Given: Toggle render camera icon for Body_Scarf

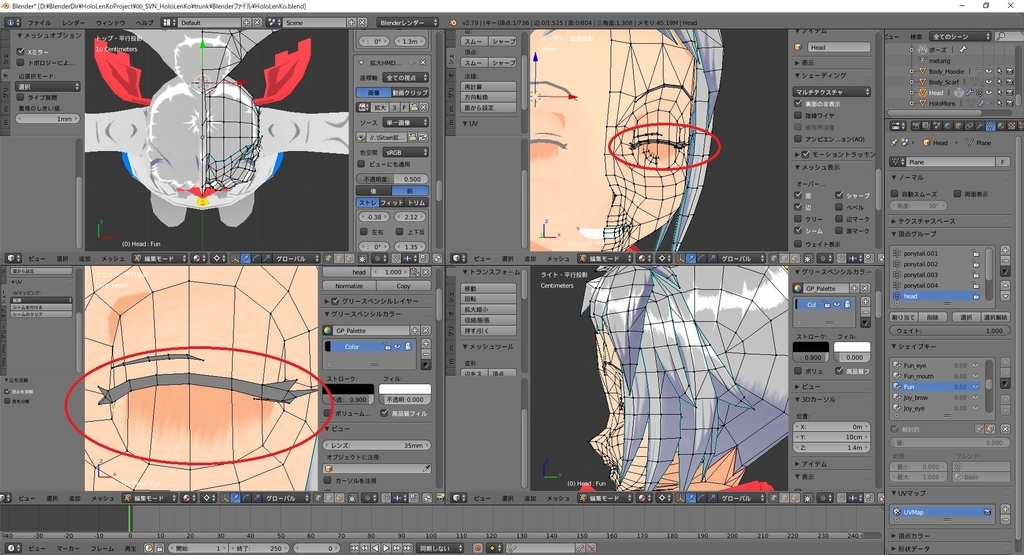Looking at the screenshot, I should pyautogui.click(x=1010, y=82).
